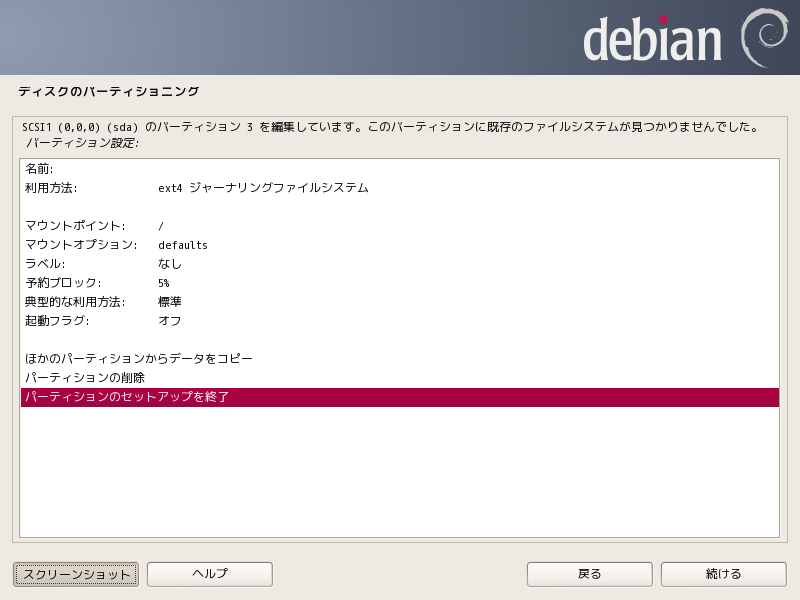Click the Debian swirl logo

click(765, 37)
